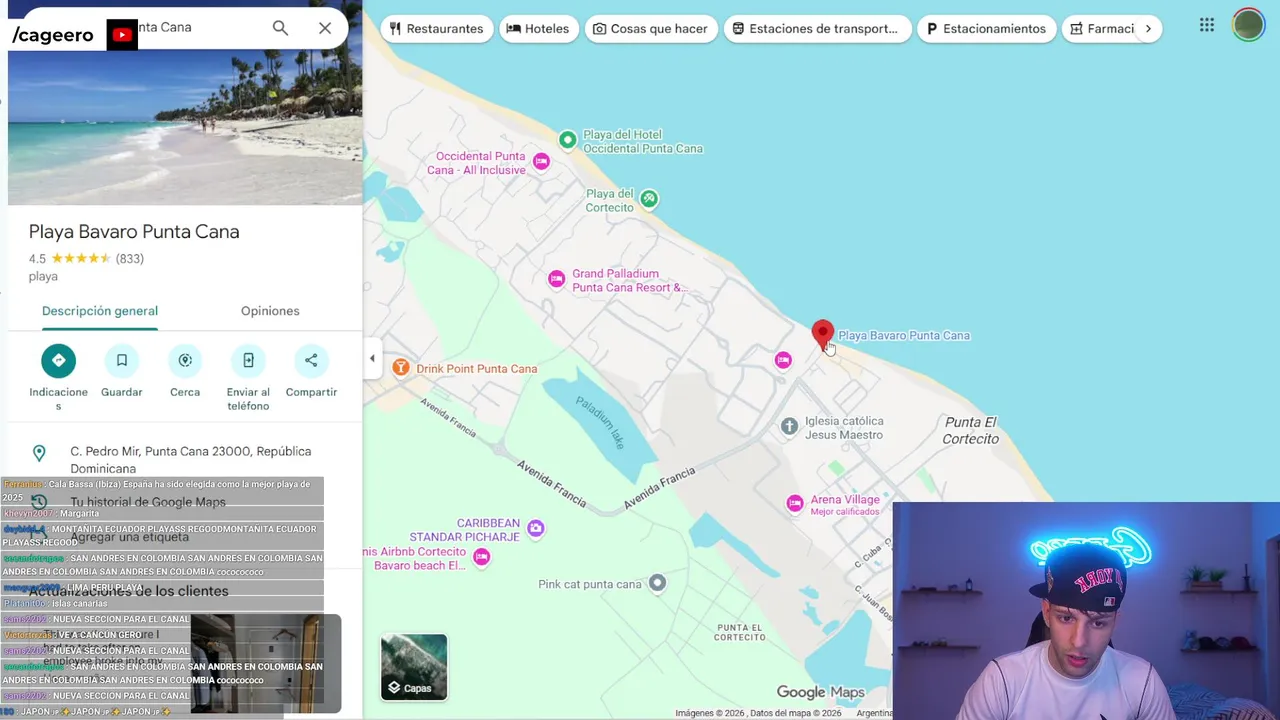Click the Grand Palladium hotel marker
Image resolution: width=1280 pixels, height=720 pixels.
point(556,280)
